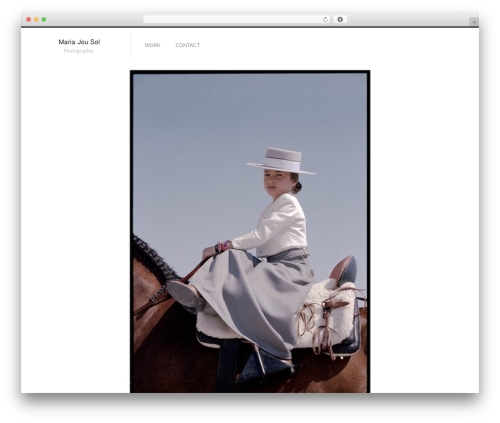
Task: Click the Maria Jou Sol site title
Action: pos(79,42)
